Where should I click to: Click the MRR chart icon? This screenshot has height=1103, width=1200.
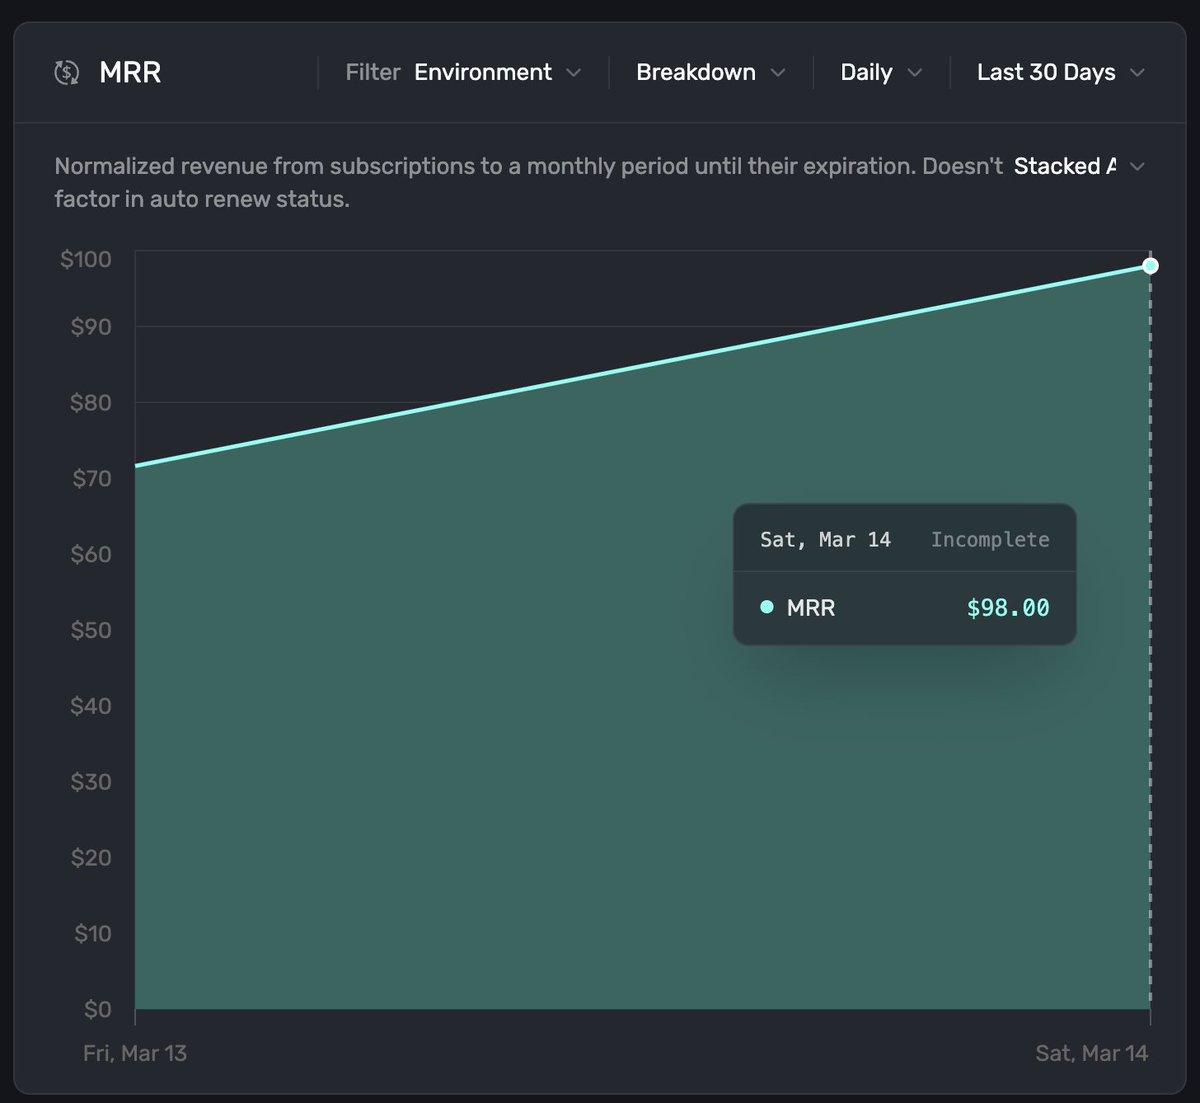[x=66, y=72]
